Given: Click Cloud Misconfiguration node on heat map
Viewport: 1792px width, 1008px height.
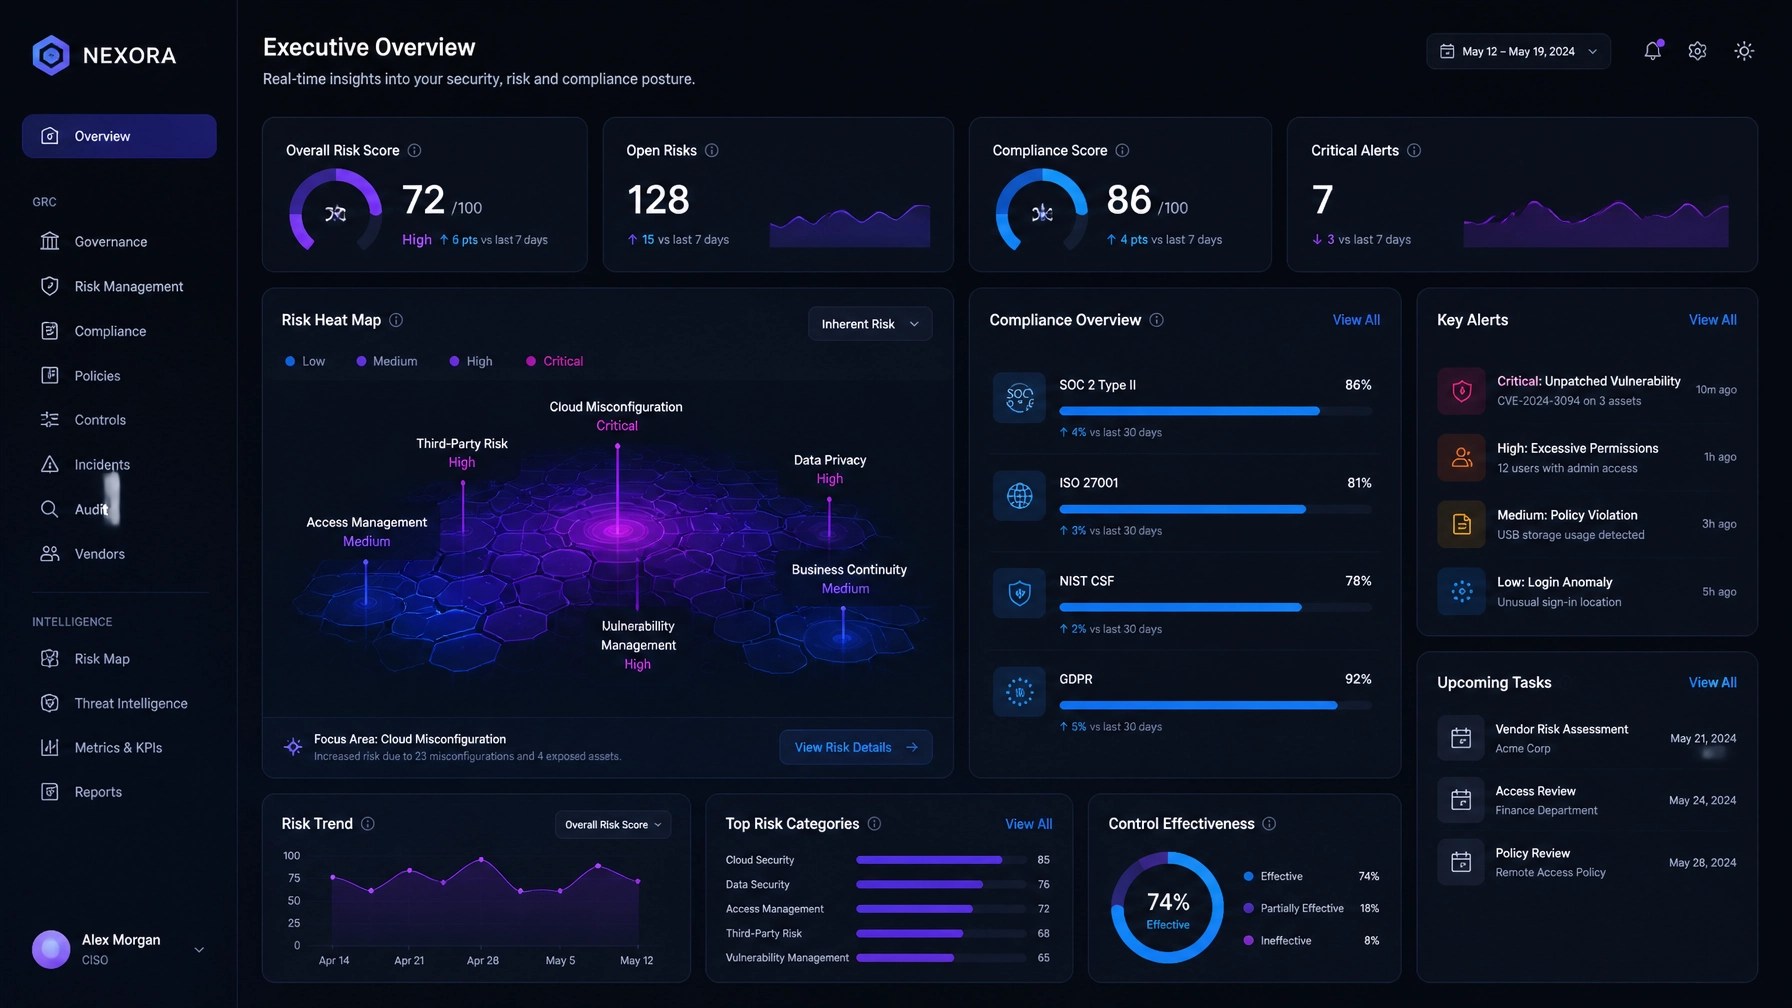Looking at the screenshot, I should pos(617,528).
